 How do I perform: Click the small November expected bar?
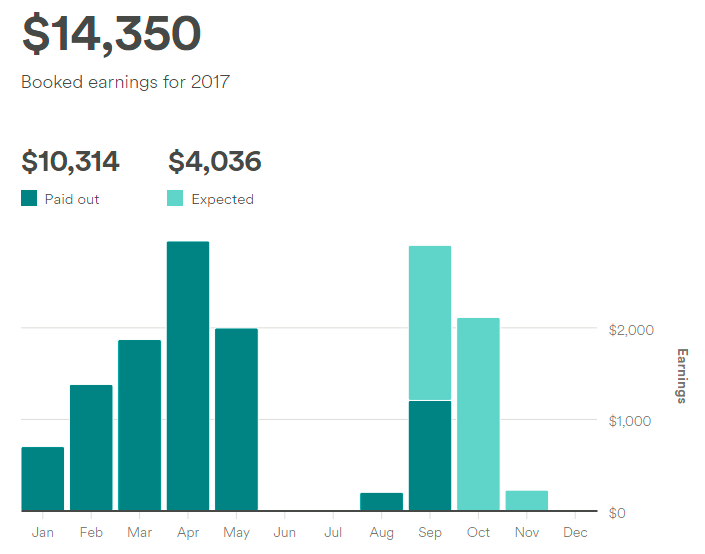pos(527,500)
